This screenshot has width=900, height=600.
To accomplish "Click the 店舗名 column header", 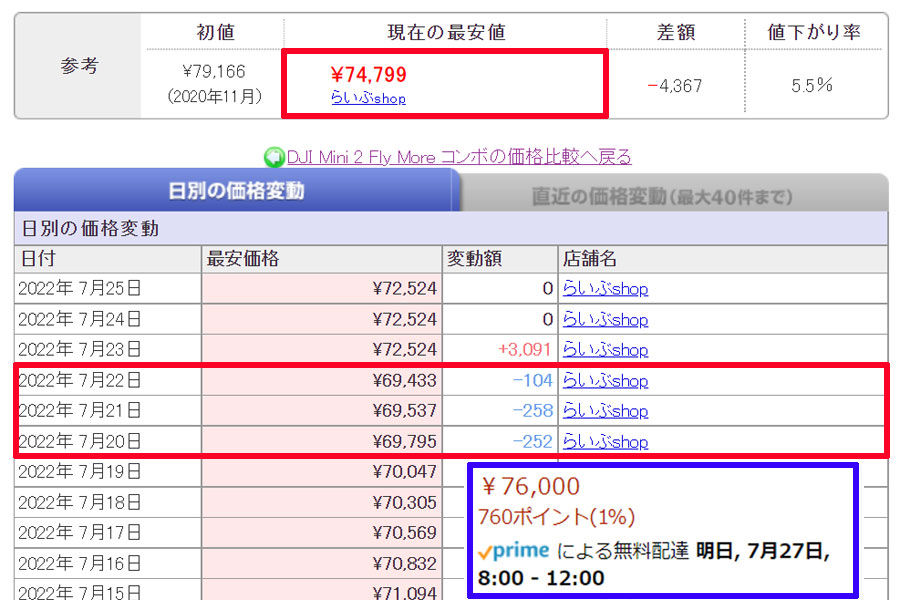I will click(x=723, y=259).
